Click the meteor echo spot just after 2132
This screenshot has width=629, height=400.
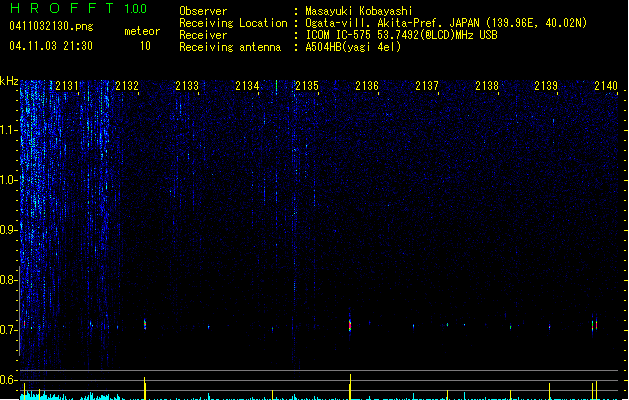(x=145, y=324)
